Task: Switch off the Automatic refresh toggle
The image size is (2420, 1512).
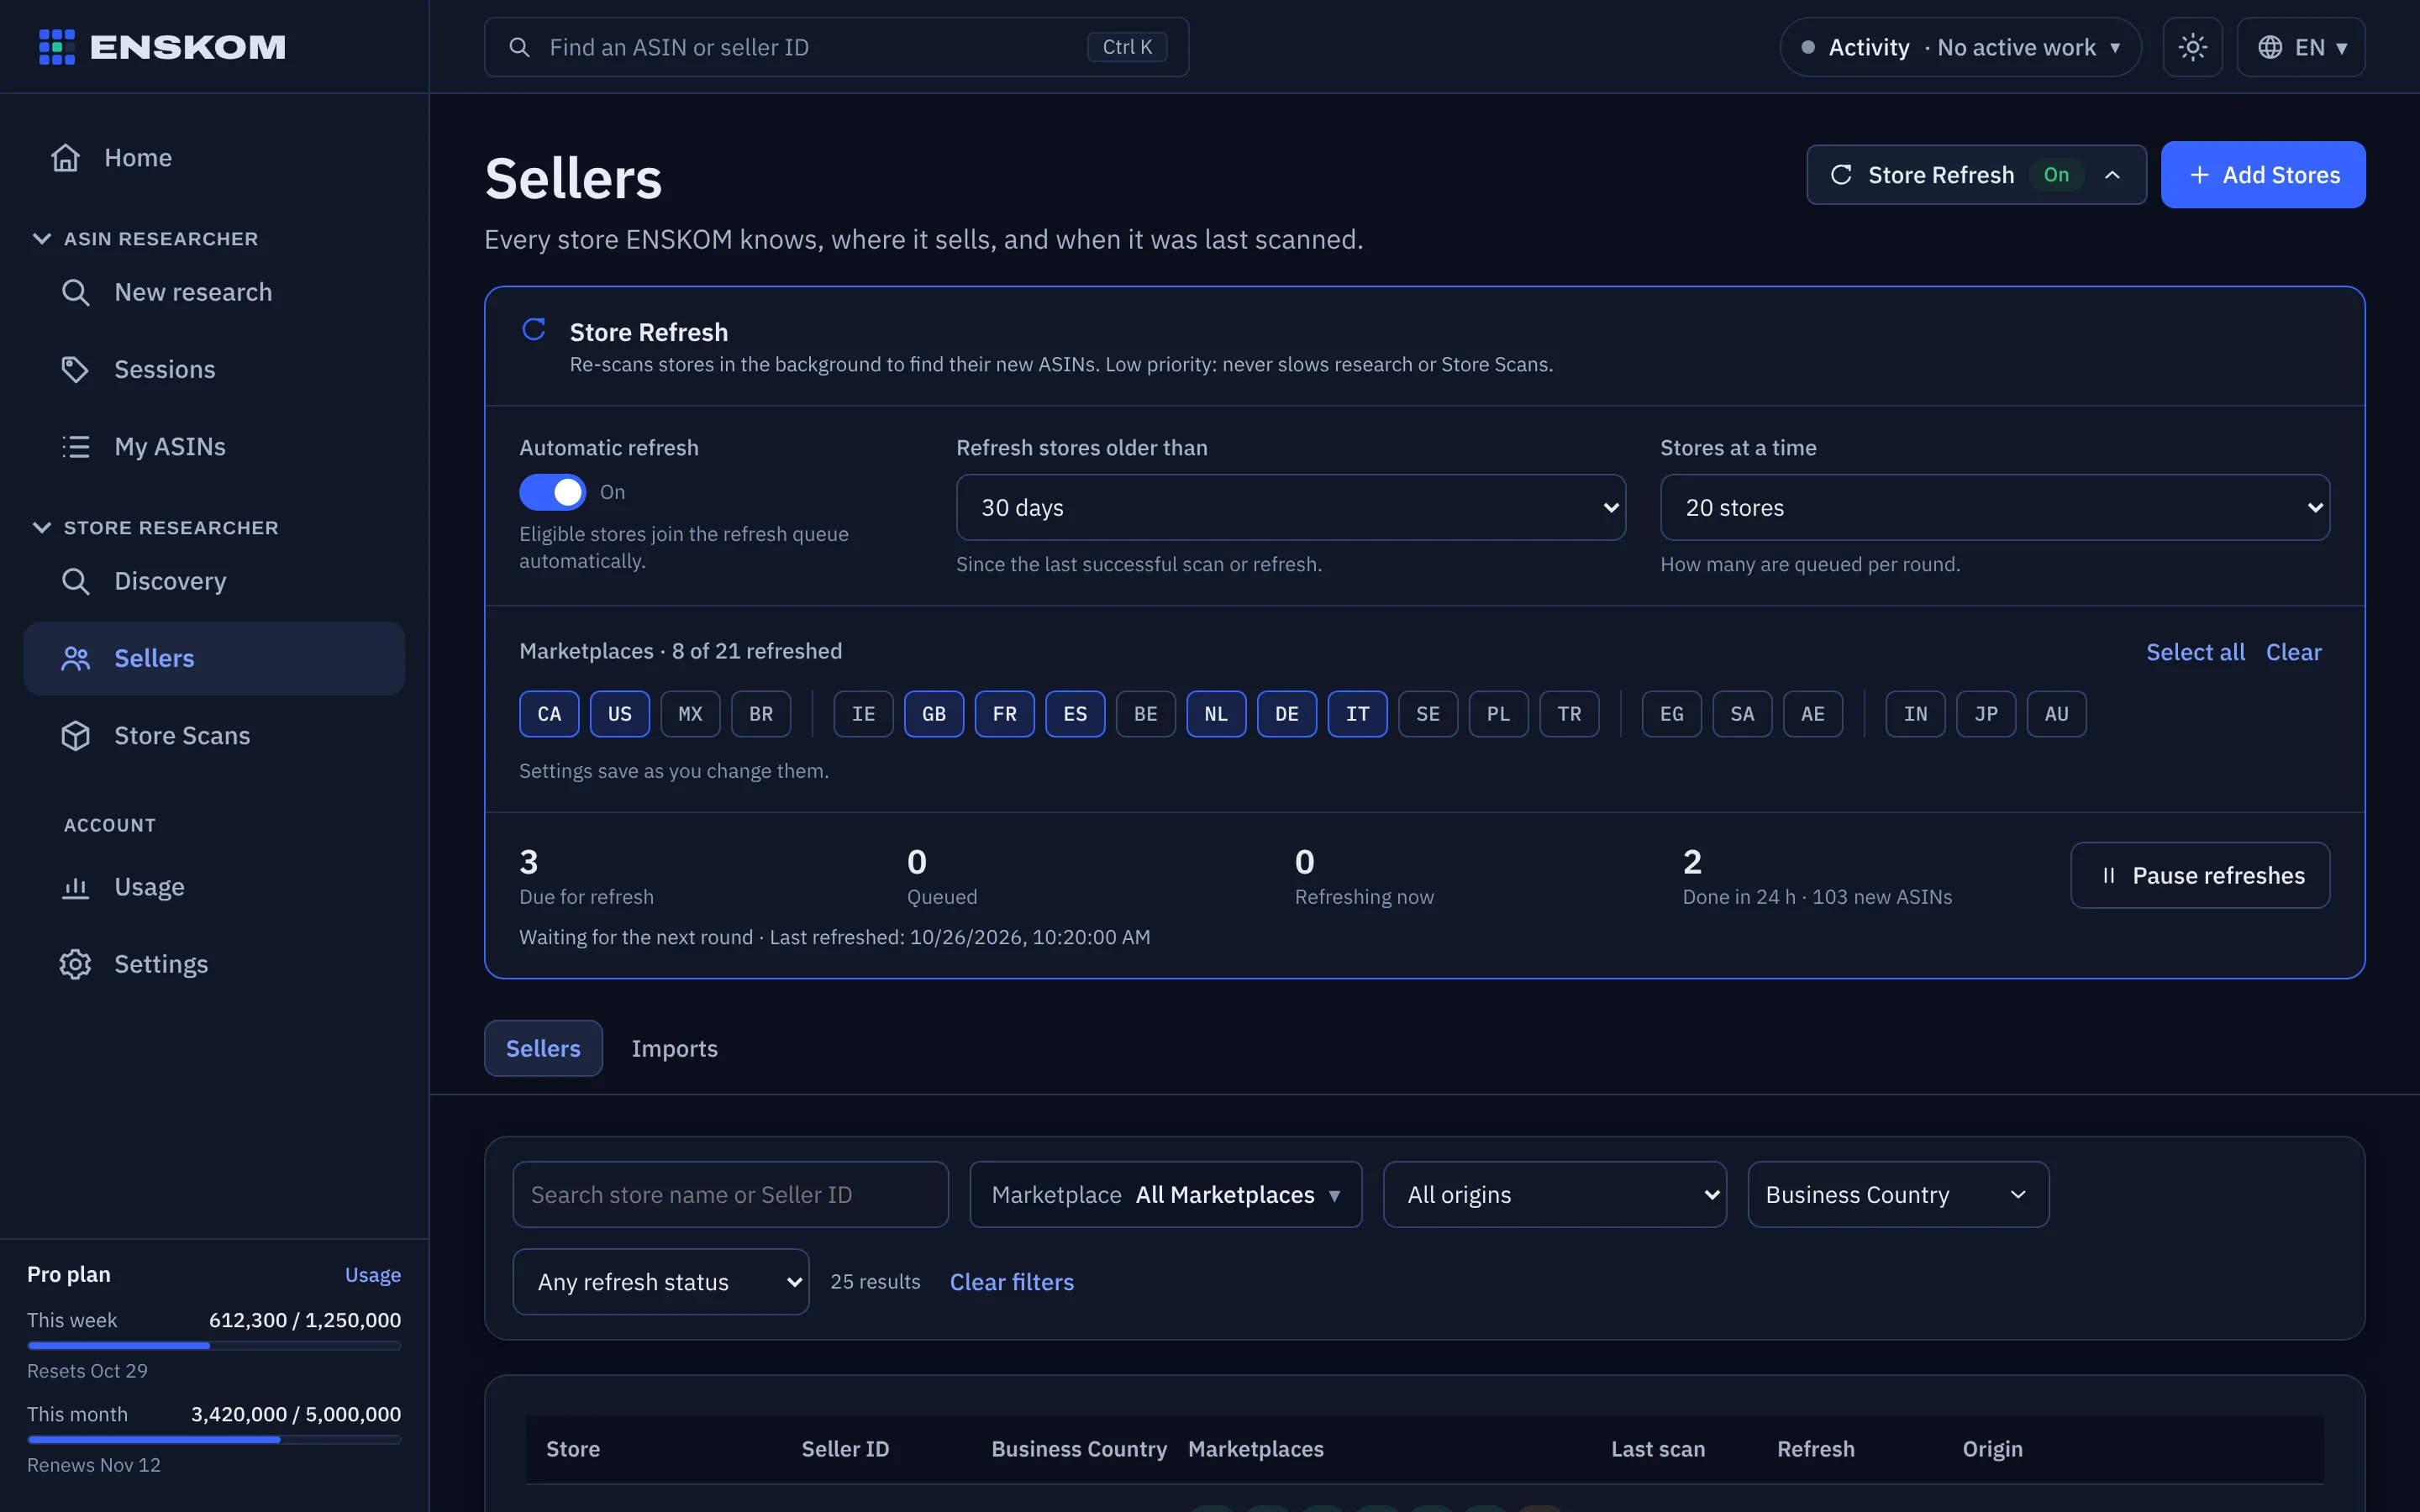Action: coord(552,492)
